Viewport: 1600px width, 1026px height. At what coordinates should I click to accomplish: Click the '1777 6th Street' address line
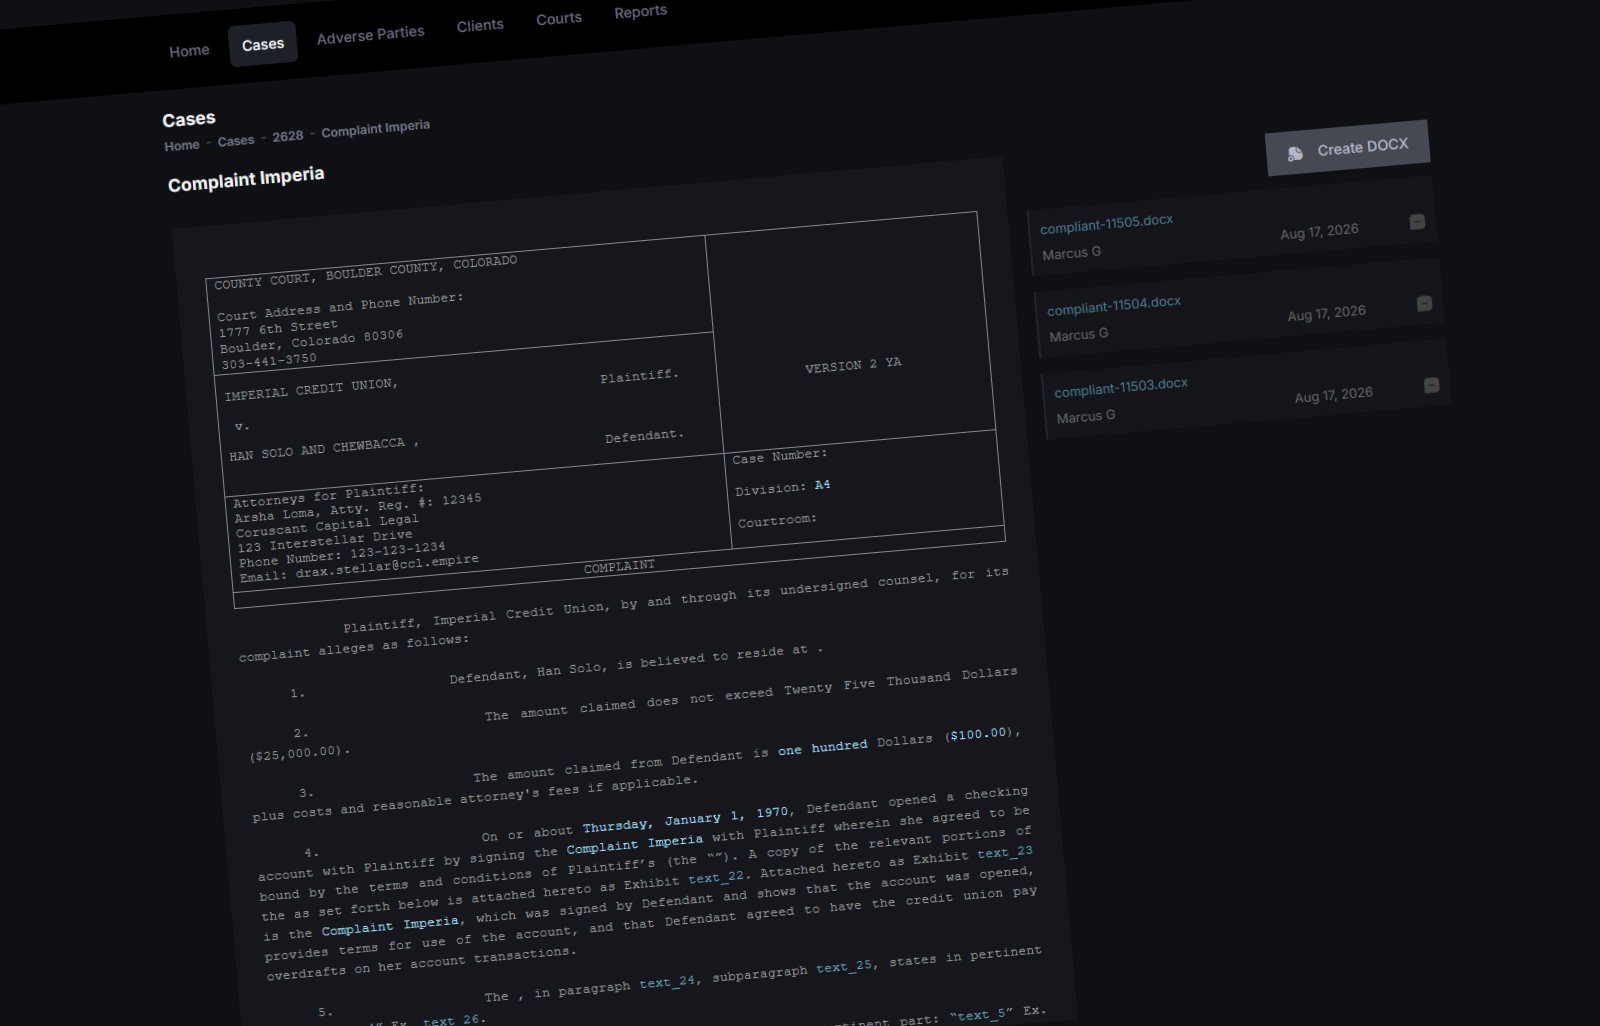[x=278, y=328]
